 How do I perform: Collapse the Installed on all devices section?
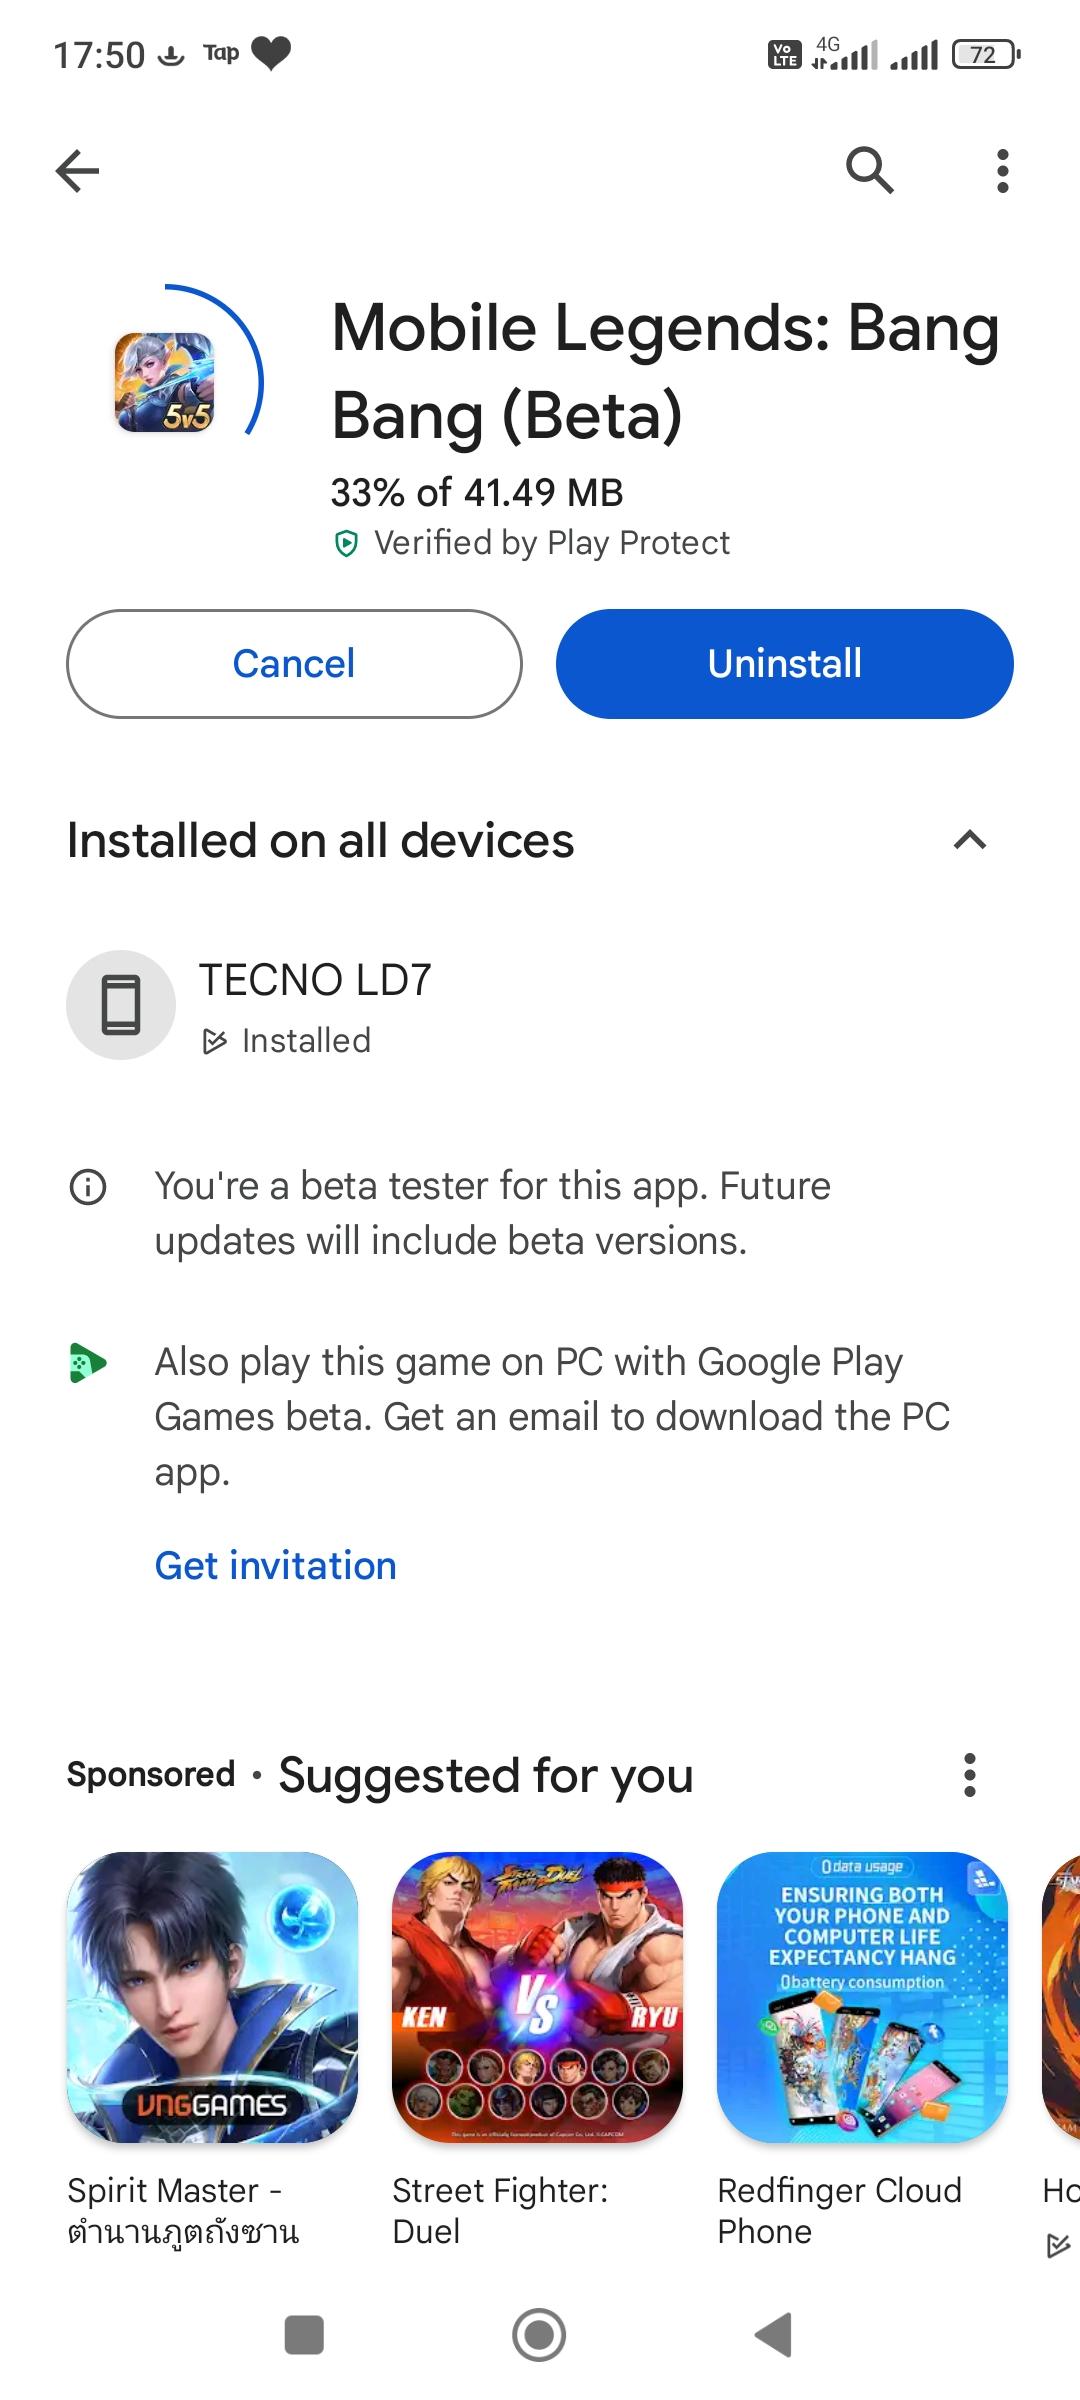[970, 840]
